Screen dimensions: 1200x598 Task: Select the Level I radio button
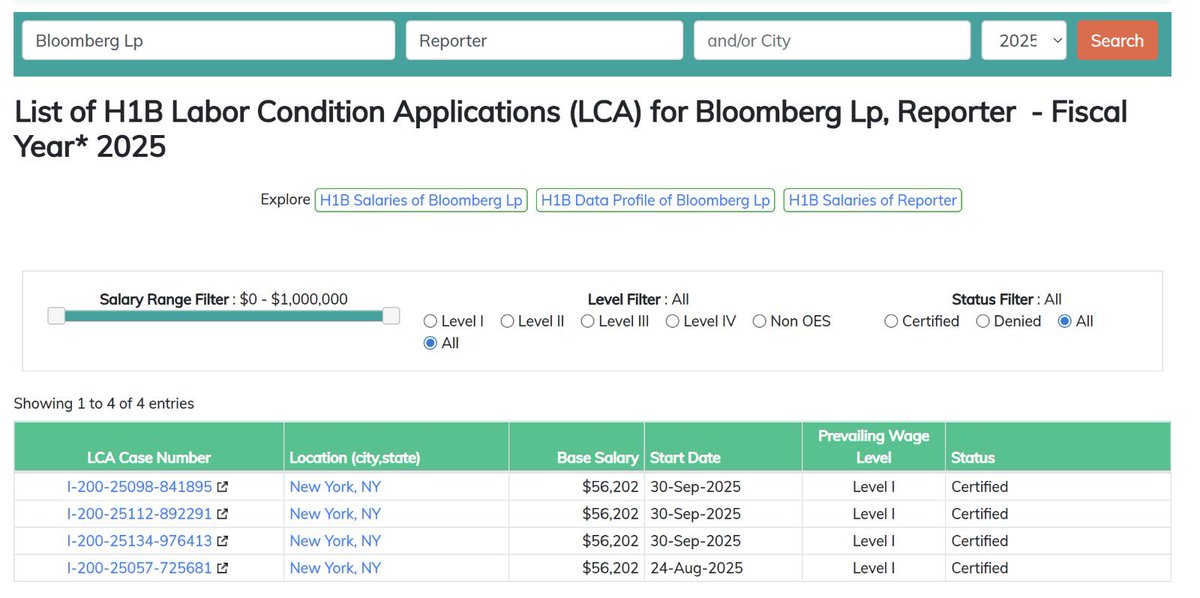click(x=431, y=321)
